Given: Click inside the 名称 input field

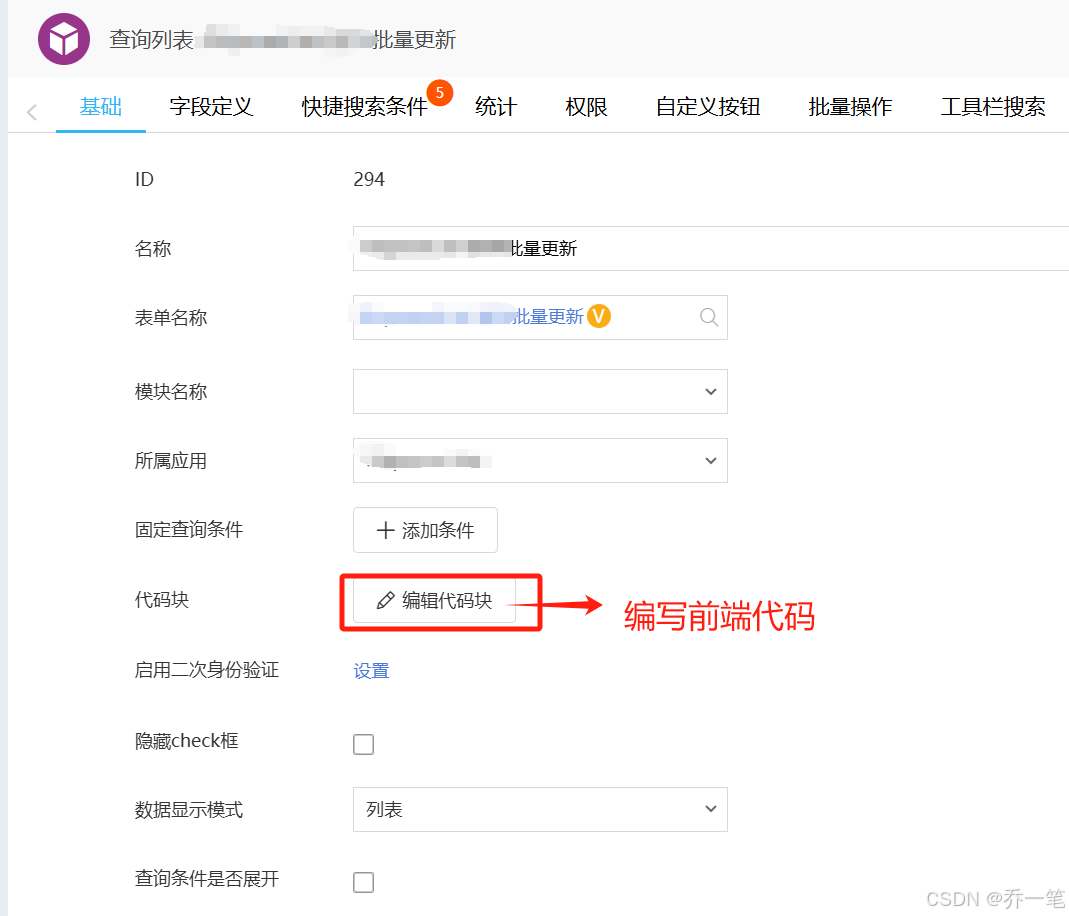Looking at the screenshot, I should [700, 248].
